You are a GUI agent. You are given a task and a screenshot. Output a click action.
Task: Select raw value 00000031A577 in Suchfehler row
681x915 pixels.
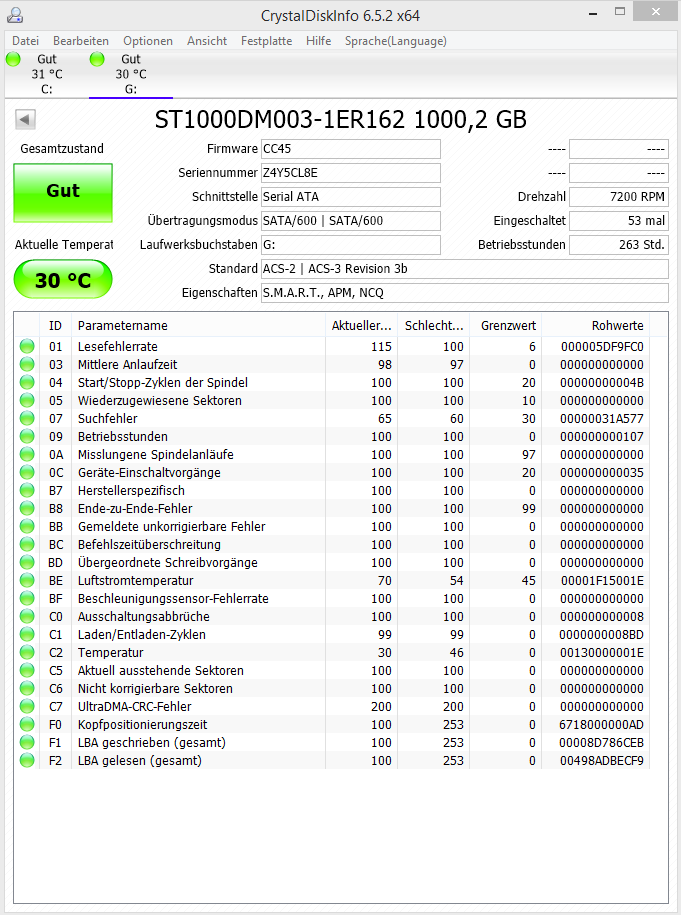602,418
